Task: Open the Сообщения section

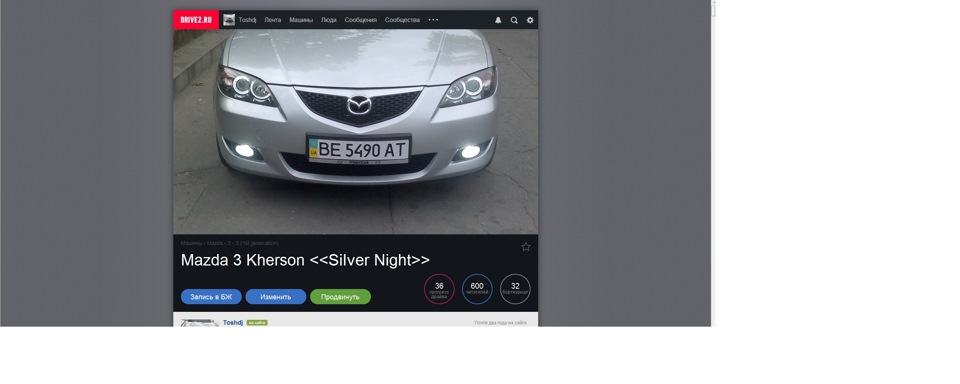Action: [361, 20]
